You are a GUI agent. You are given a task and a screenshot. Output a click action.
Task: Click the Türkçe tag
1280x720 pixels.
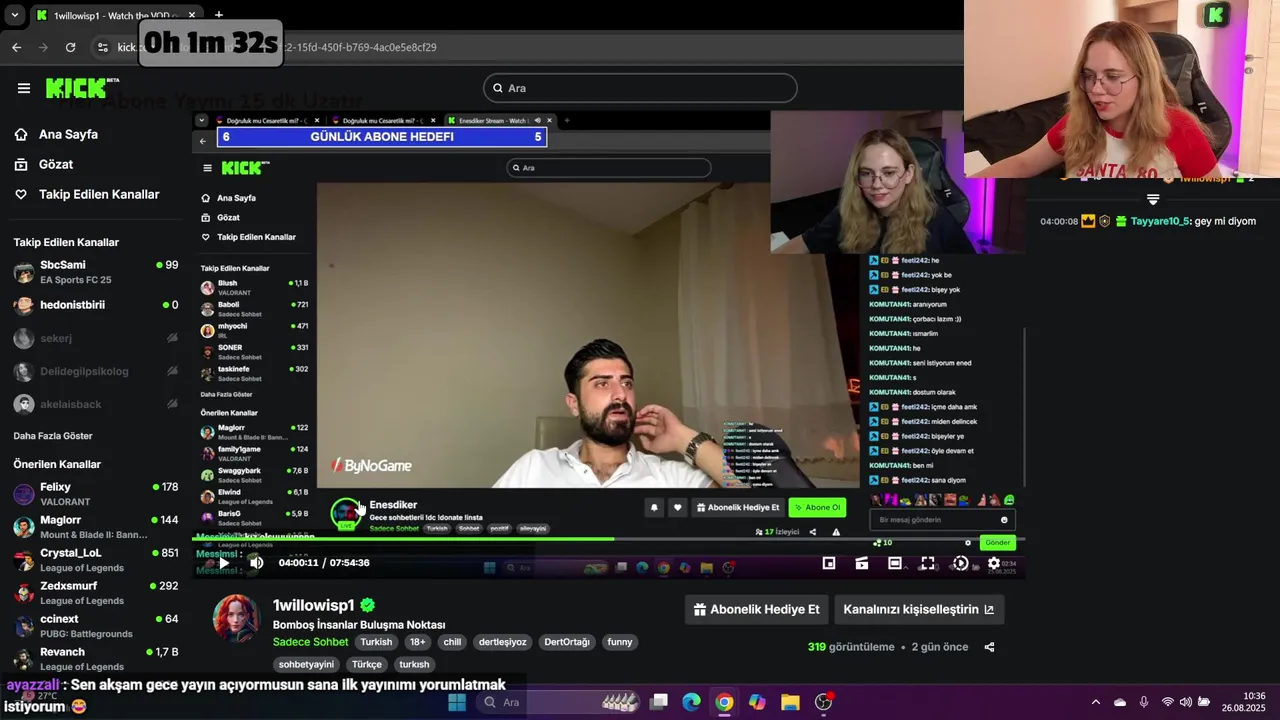366,664
